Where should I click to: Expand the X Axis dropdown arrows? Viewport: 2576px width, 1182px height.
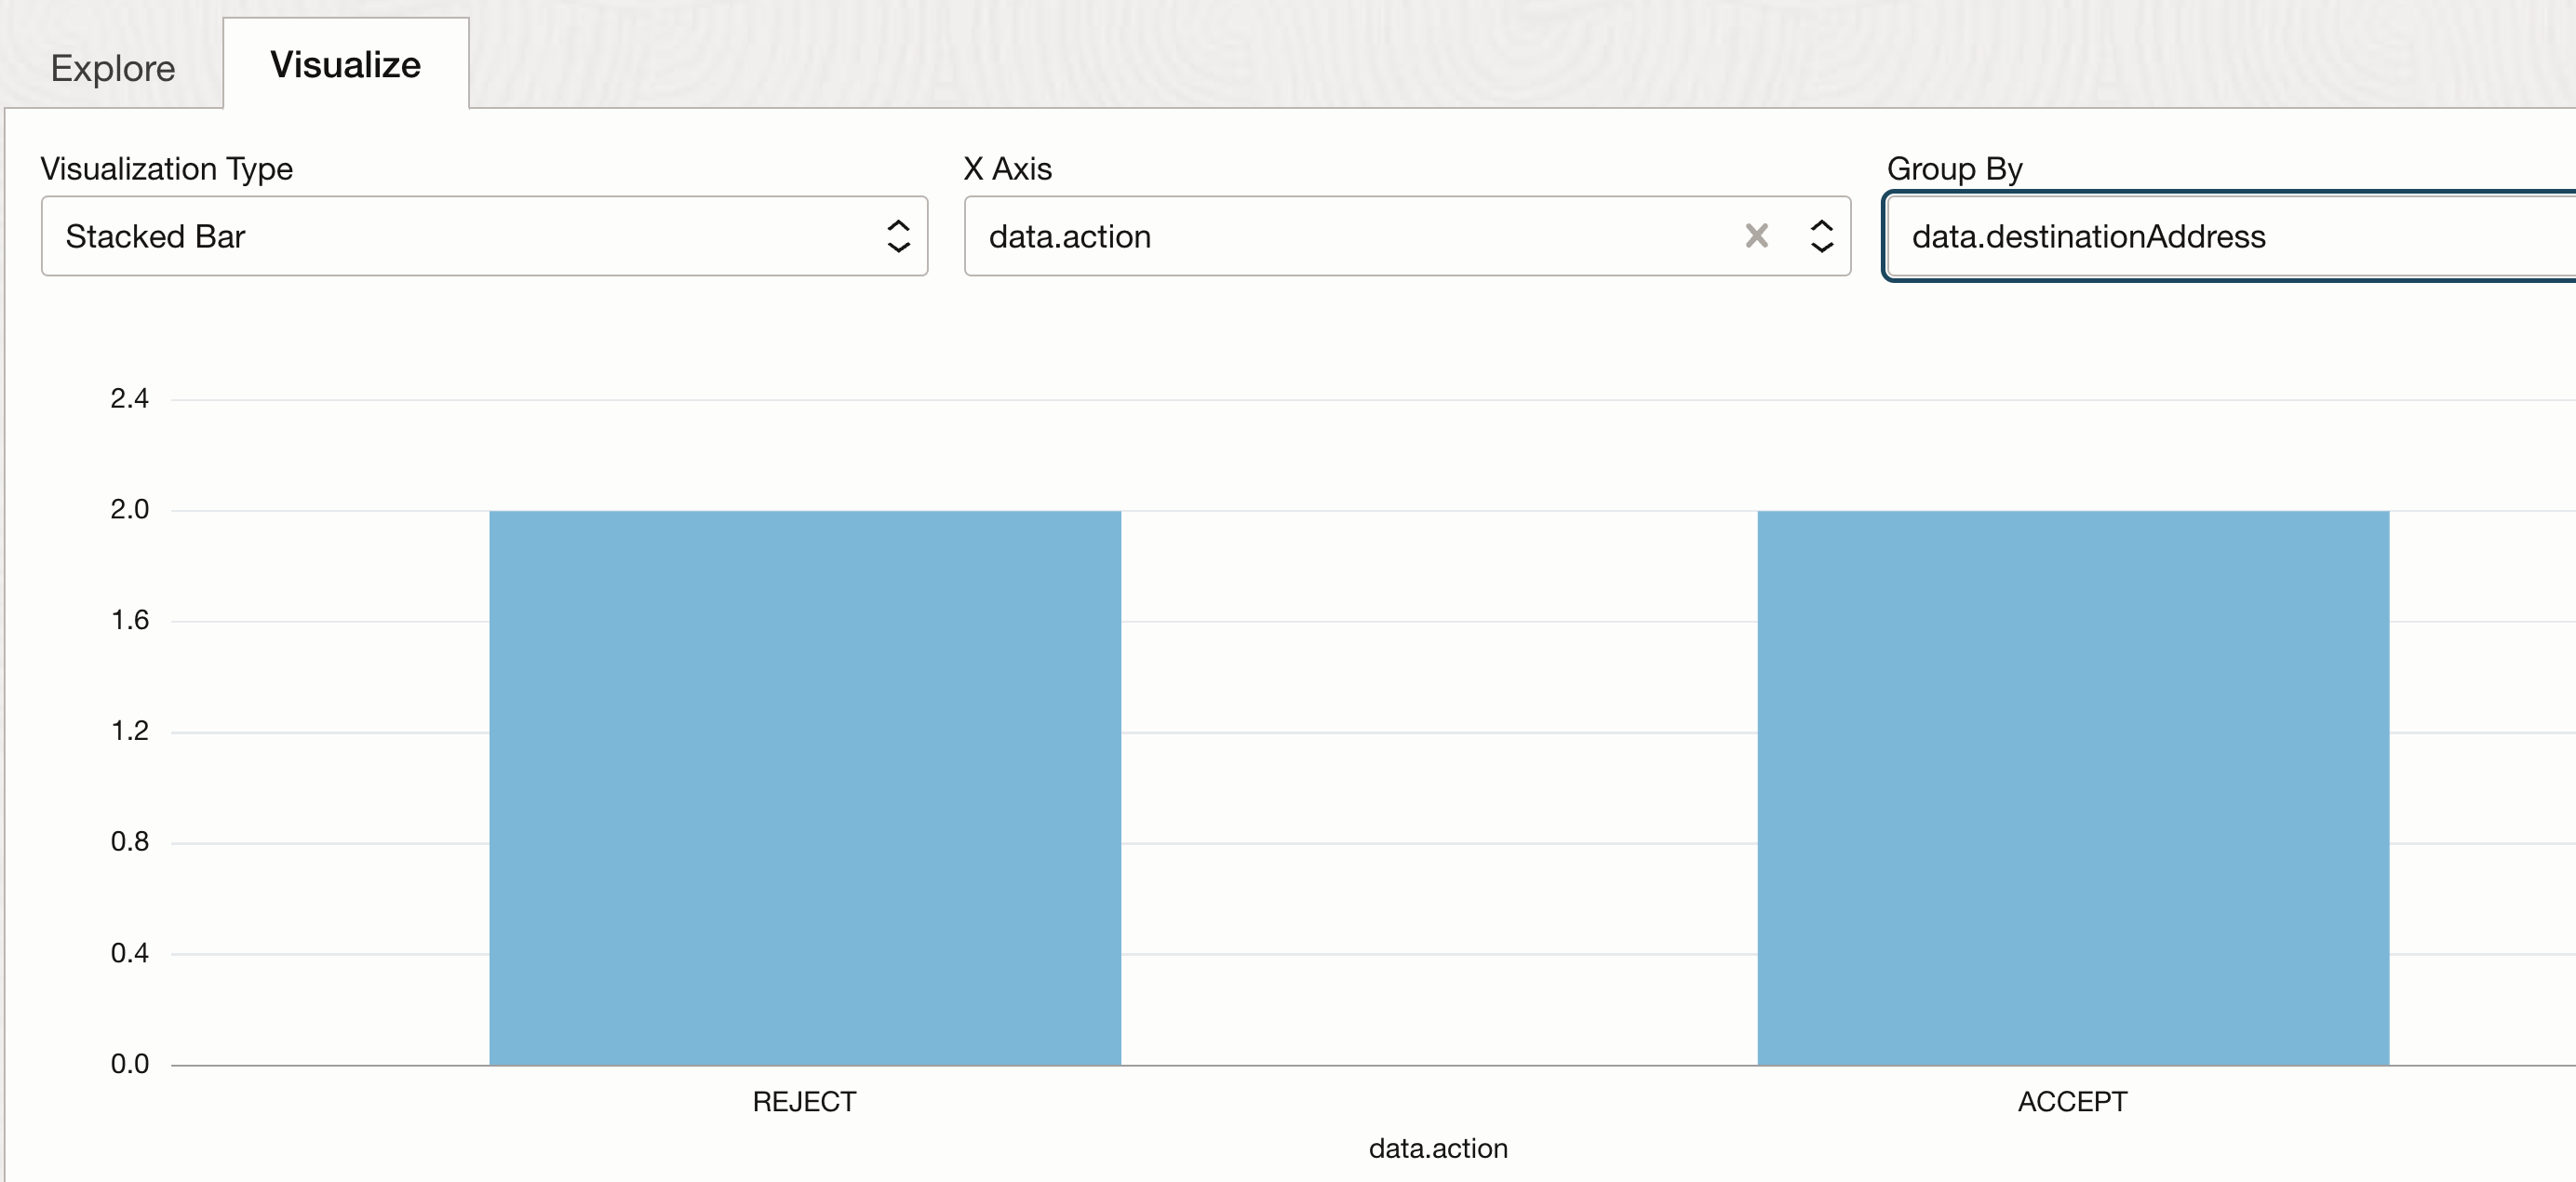1822,236
